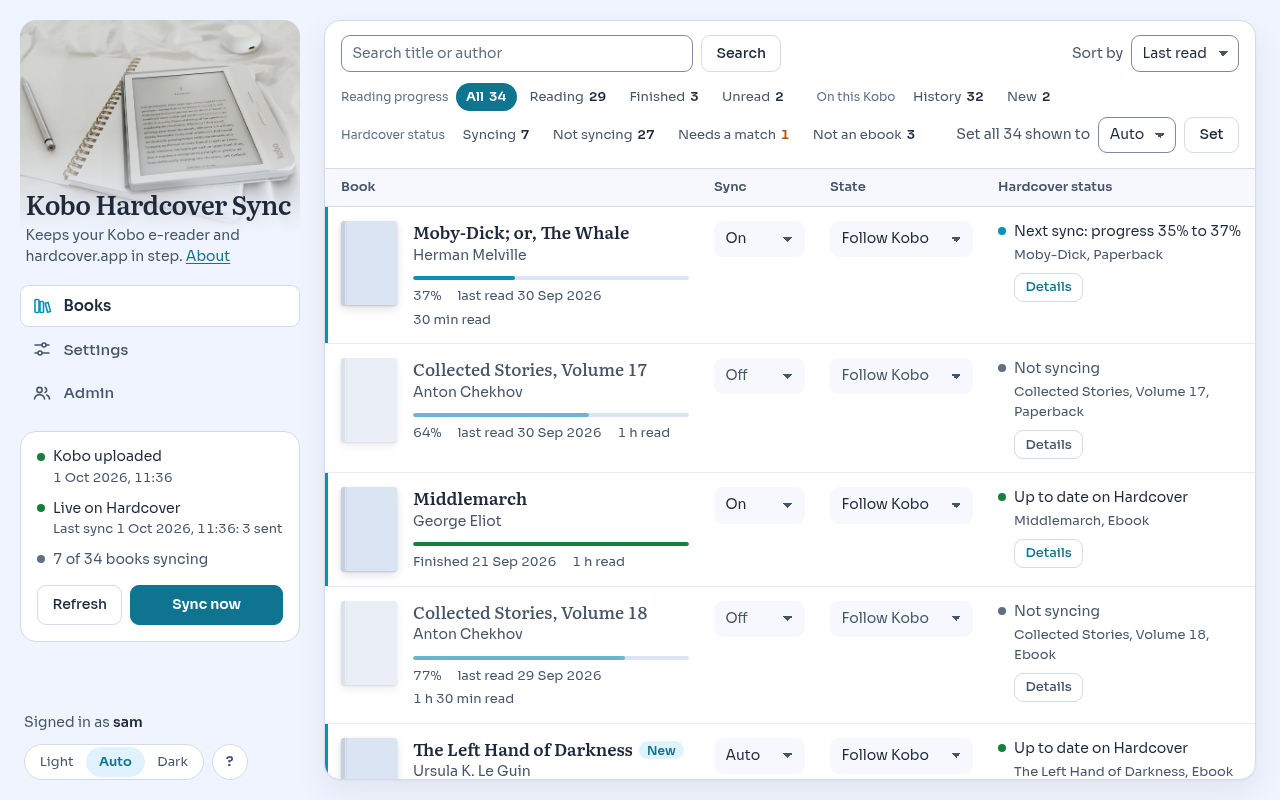Show the Finished 3 filter
The height and width of the screenshot is (800, 1280).
(664, 97)
